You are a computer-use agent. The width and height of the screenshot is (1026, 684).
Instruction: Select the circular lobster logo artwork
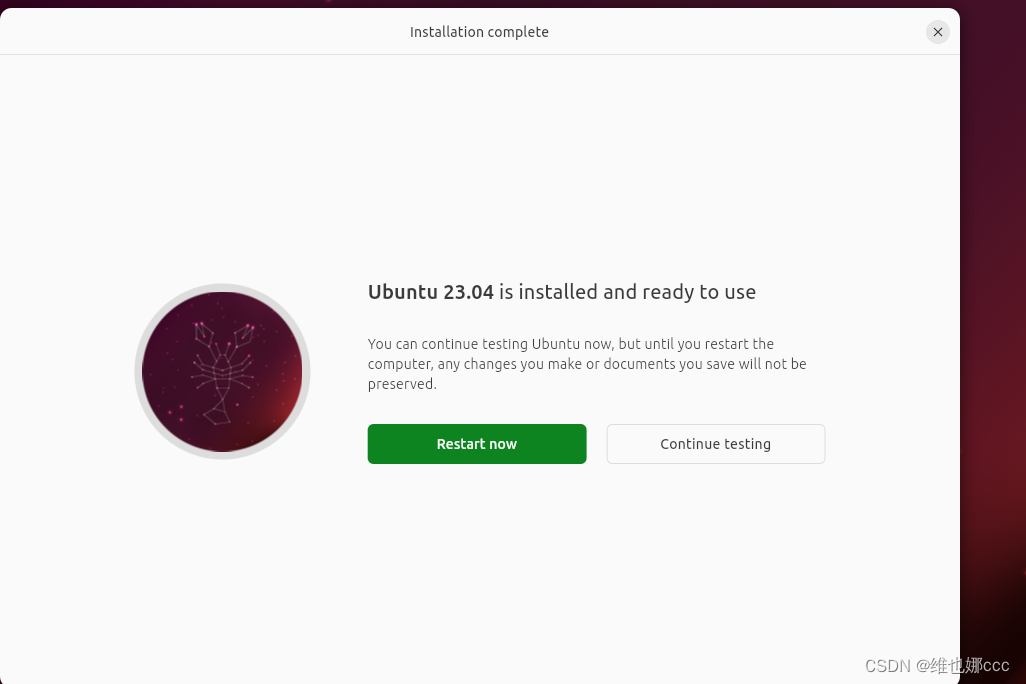222,371
